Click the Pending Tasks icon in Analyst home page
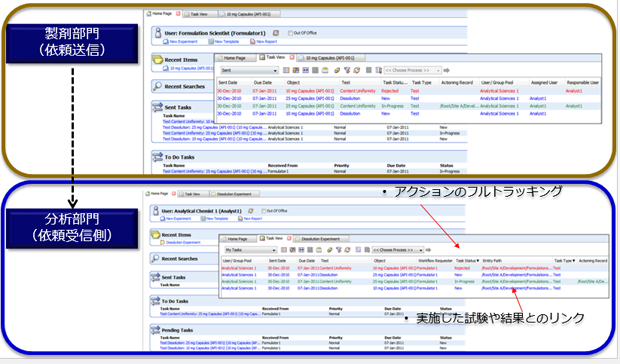 pyautogui.click(x=155, y=330)
